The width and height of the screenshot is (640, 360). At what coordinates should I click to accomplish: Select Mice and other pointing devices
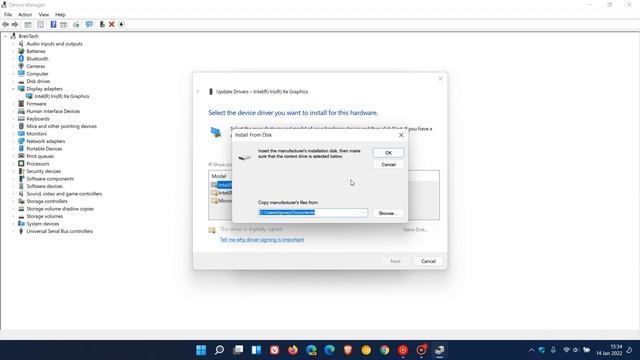click(62, 127)
